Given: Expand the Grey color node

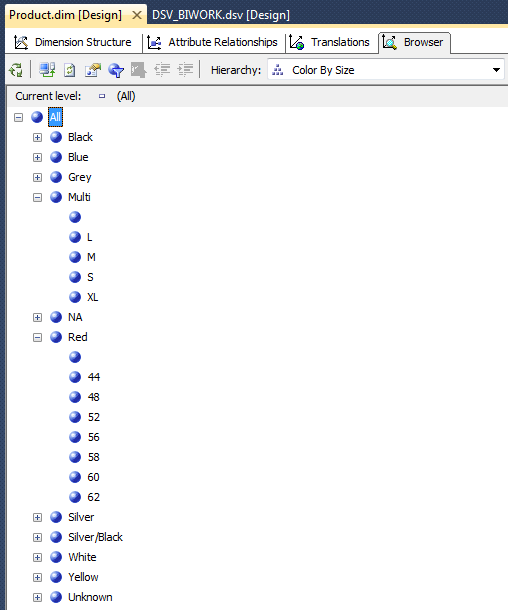Looking at the screenshot, I should click(x=37, y=177).
